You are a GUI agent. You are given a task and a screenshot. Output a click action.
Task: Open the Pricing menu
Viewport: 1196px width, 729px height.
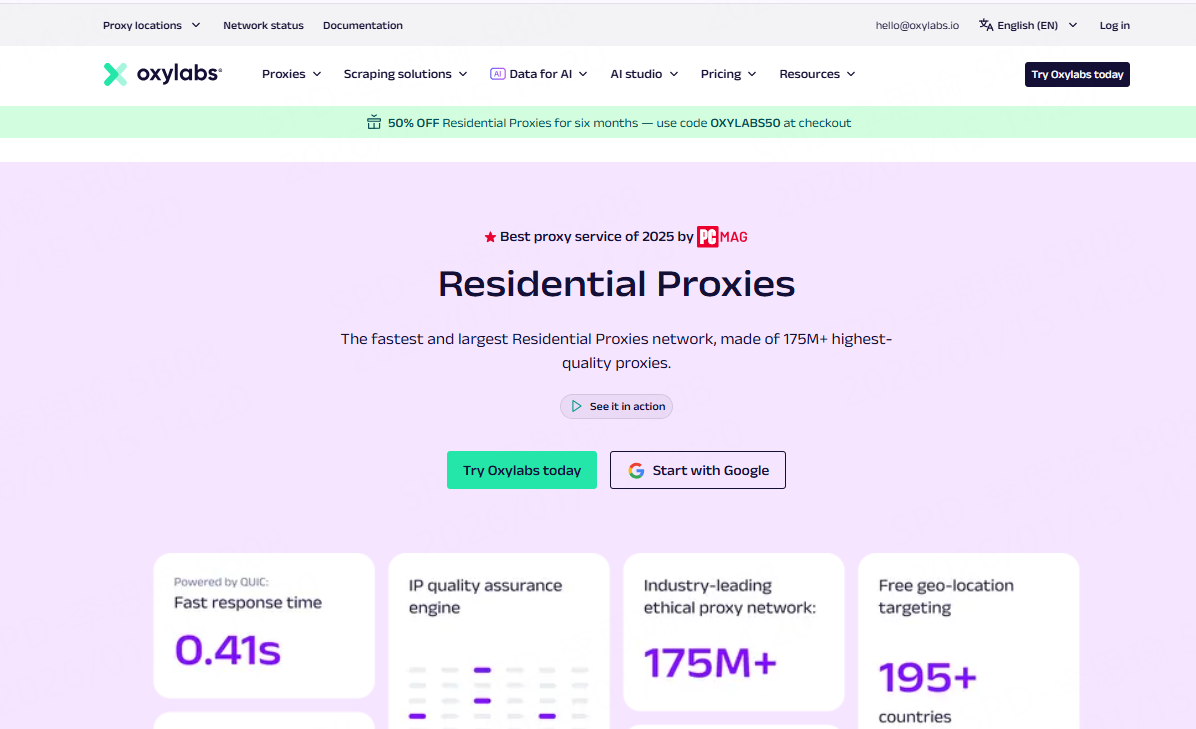[x=728, y=74]
